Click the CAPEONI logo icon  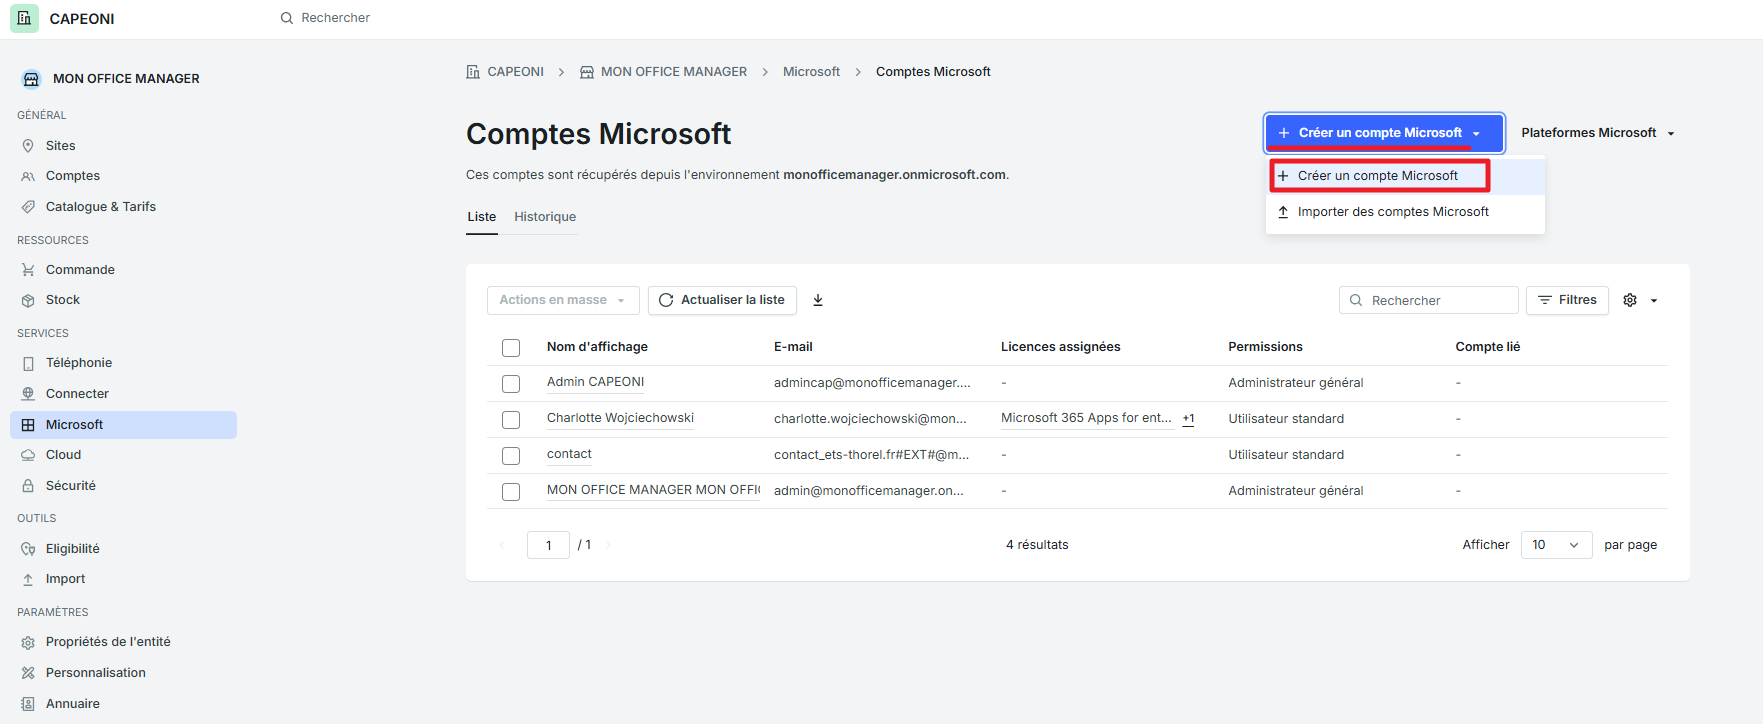coord(24,18)
